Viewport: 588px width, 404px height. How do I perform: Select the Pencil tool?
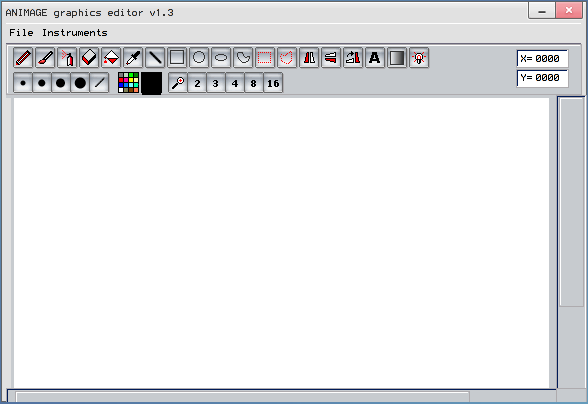click(23, 58)
